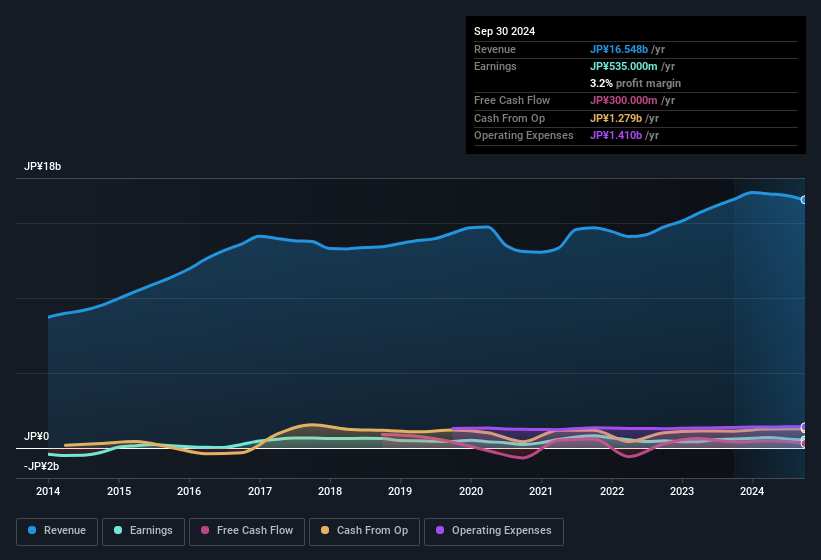821x560 pixels.
Task: Toggle the Revenue series legend button
Action: pos(57,531)
